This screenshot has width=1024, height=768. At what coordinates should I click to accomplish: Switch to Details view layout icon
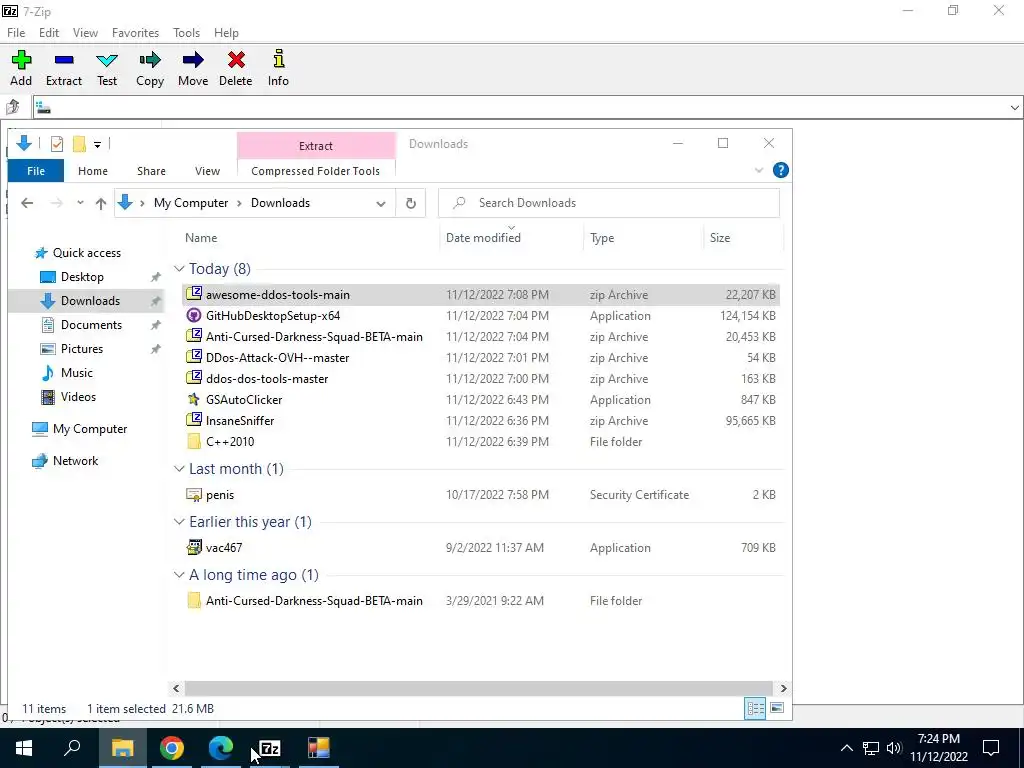click(756, 709)
